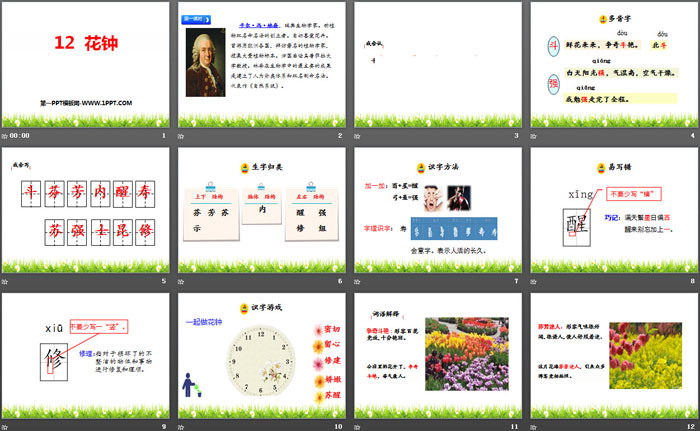Select slide 11 with the tulip garden photo

coord(438,356)
